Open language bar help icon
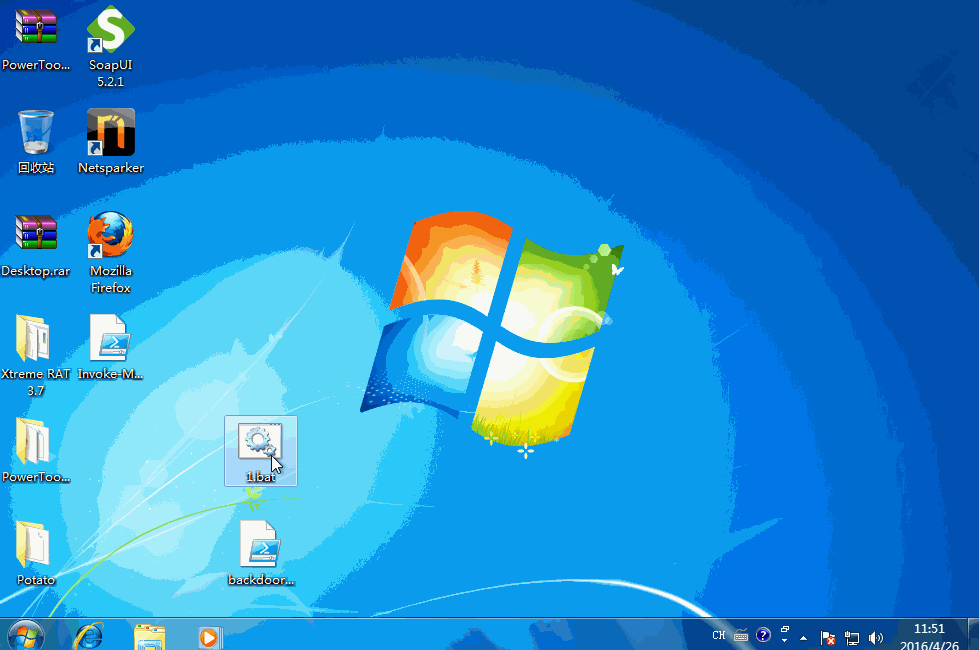Image resolution: width=979 pixels, height=650 pixels. tap(763, 636)
